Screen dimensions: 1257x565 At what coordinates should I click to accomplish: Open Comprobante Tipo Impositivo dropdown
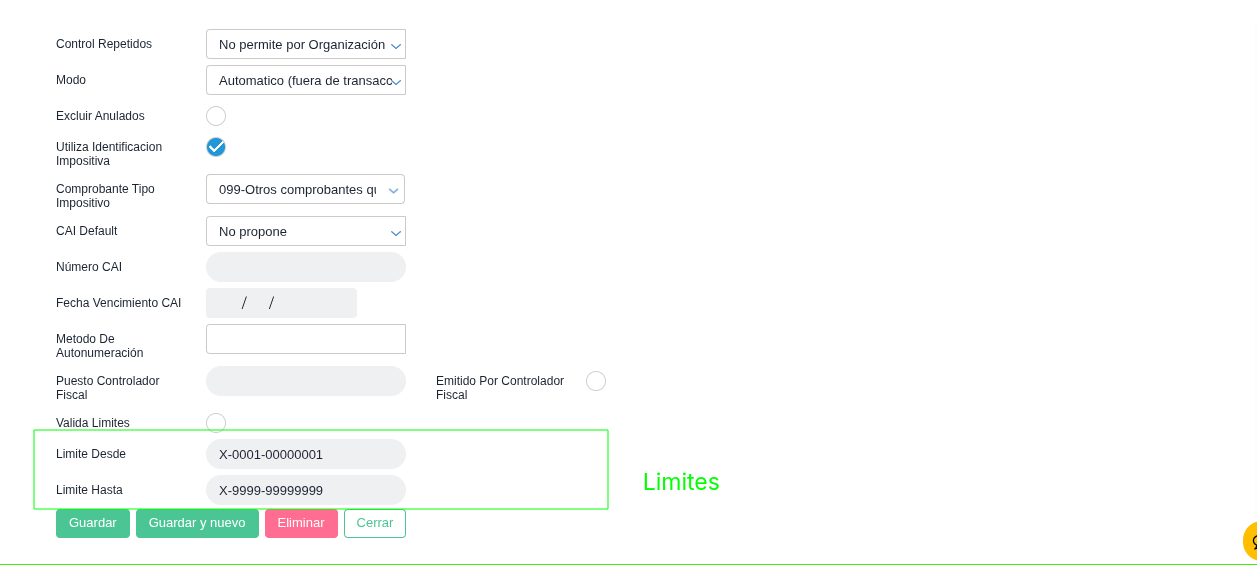click(x=306, y=189)
